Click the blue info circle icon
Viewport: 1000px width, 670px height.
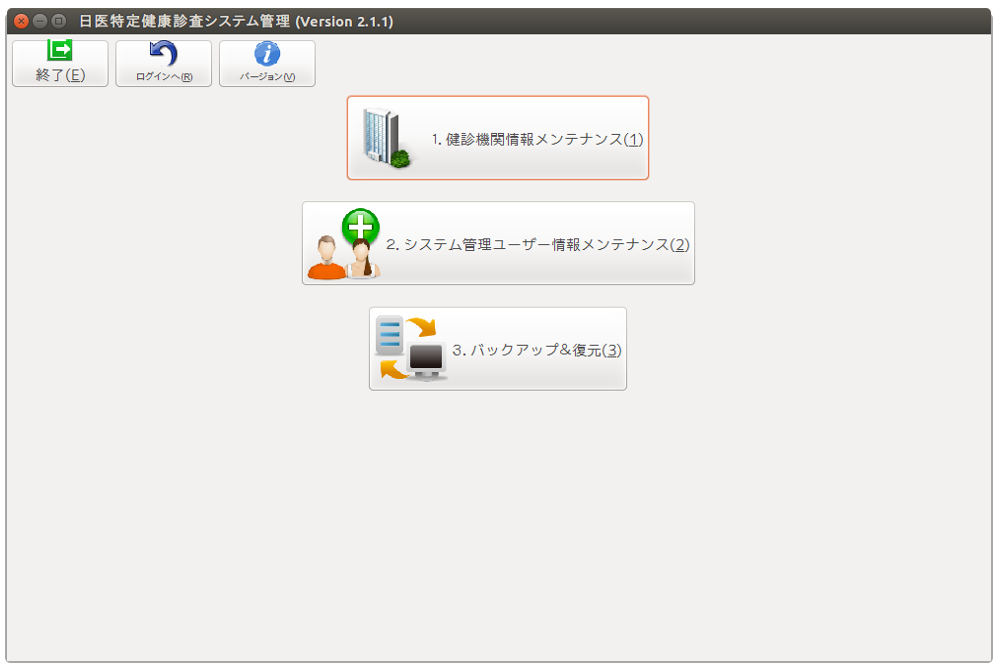tap(267, 54)
